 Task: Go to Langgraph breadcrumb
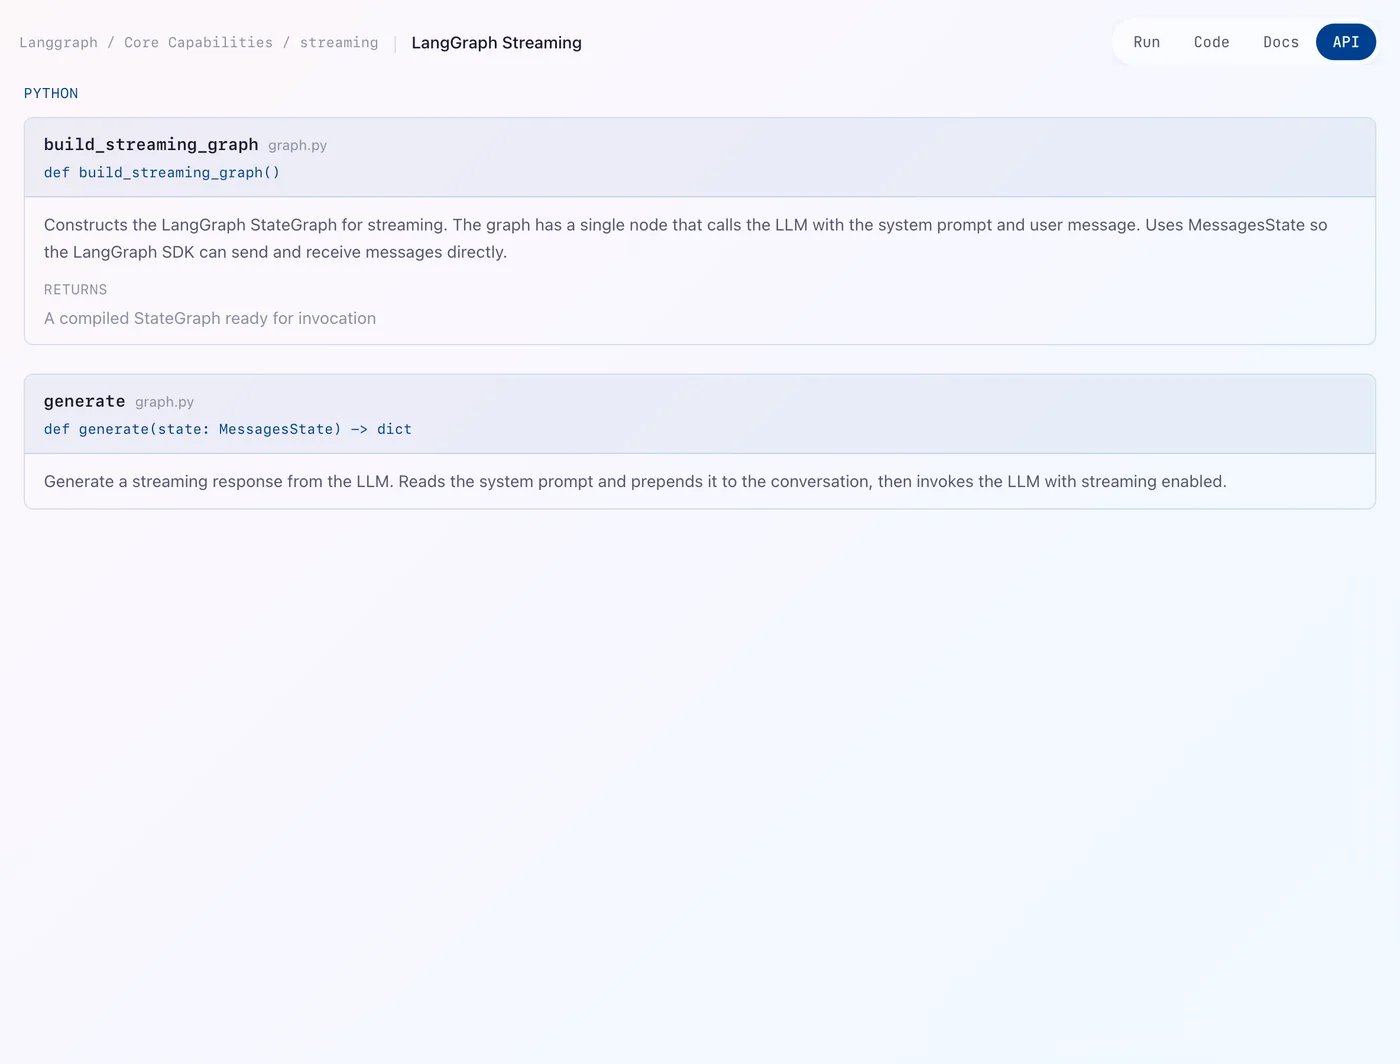(58, 42)
